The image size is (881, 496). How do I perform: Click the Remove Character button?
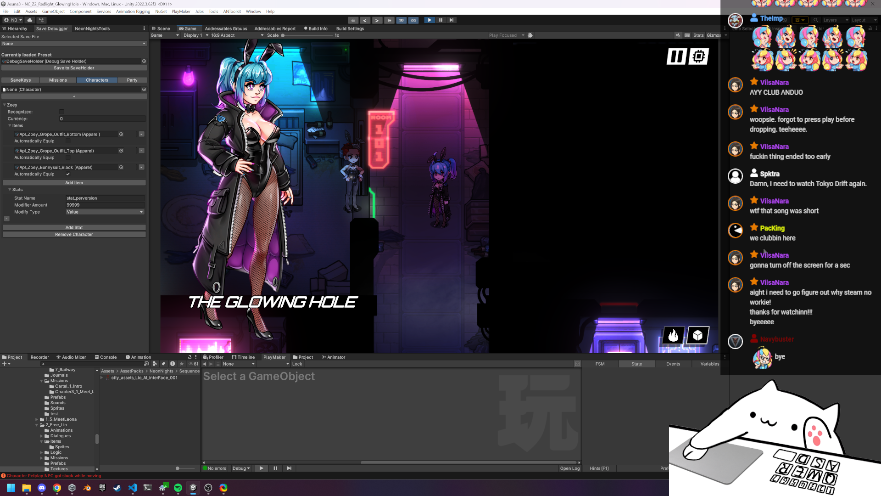coord(73,233)
